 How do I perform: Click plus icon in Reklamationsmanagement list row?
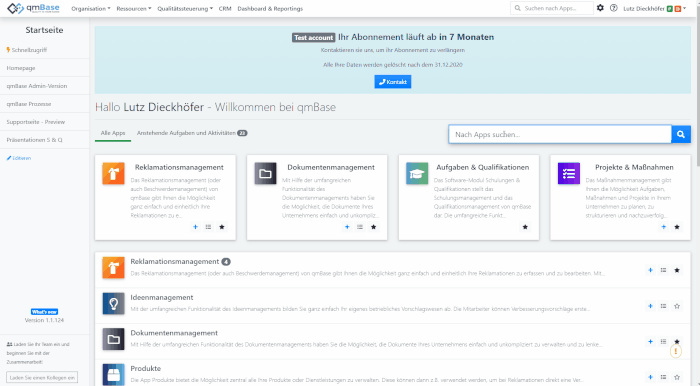(x=650, y=270)
